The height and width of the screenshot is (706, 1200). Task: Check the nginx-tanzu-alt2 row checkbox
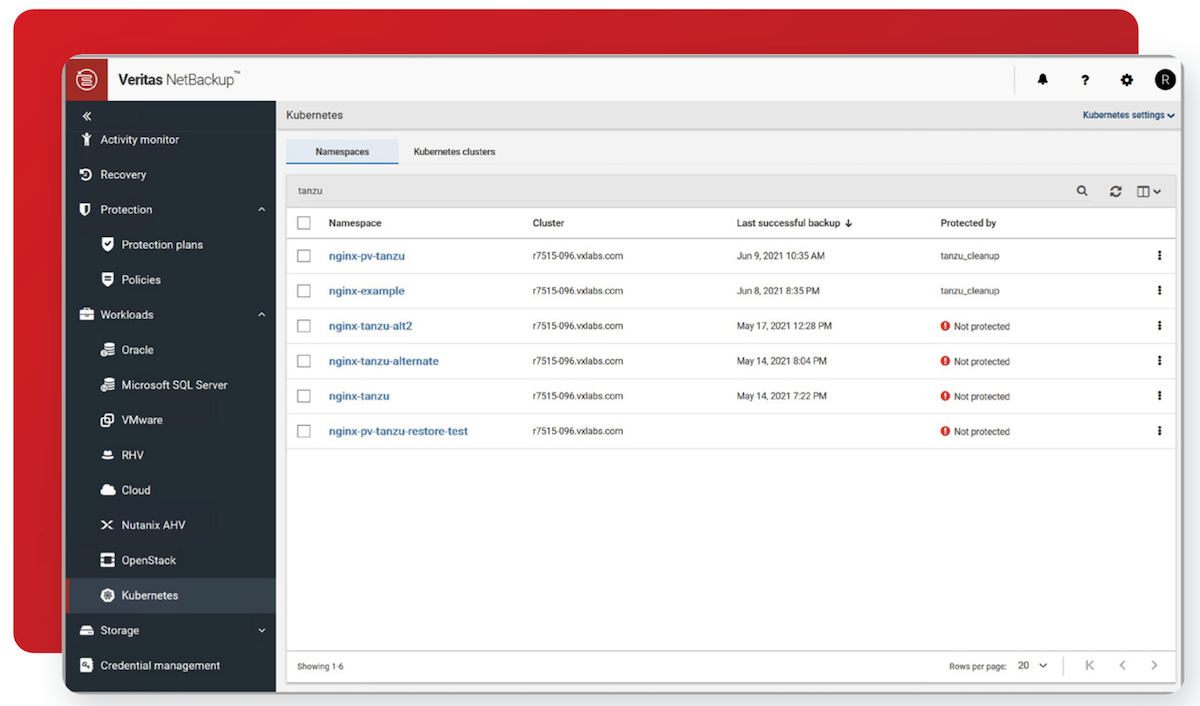click(304, 326)
